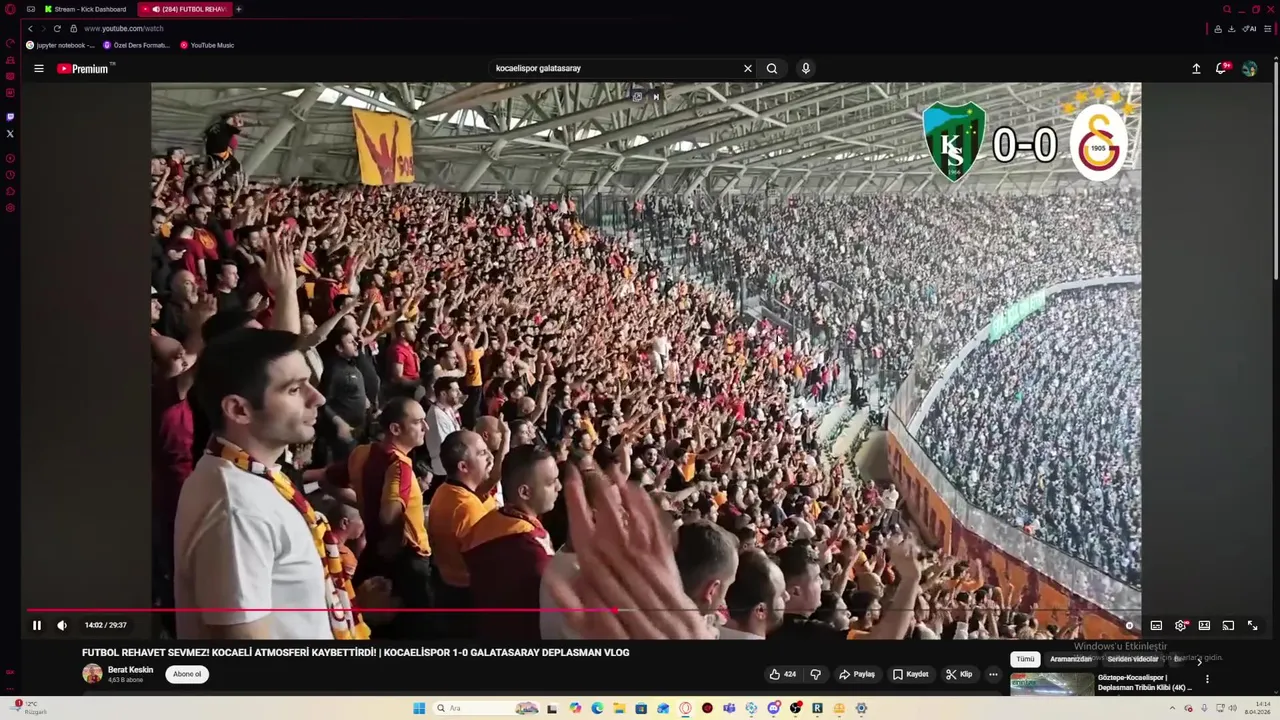
Task: Subscribe using the Abone ol button
Action: (187, 674)
